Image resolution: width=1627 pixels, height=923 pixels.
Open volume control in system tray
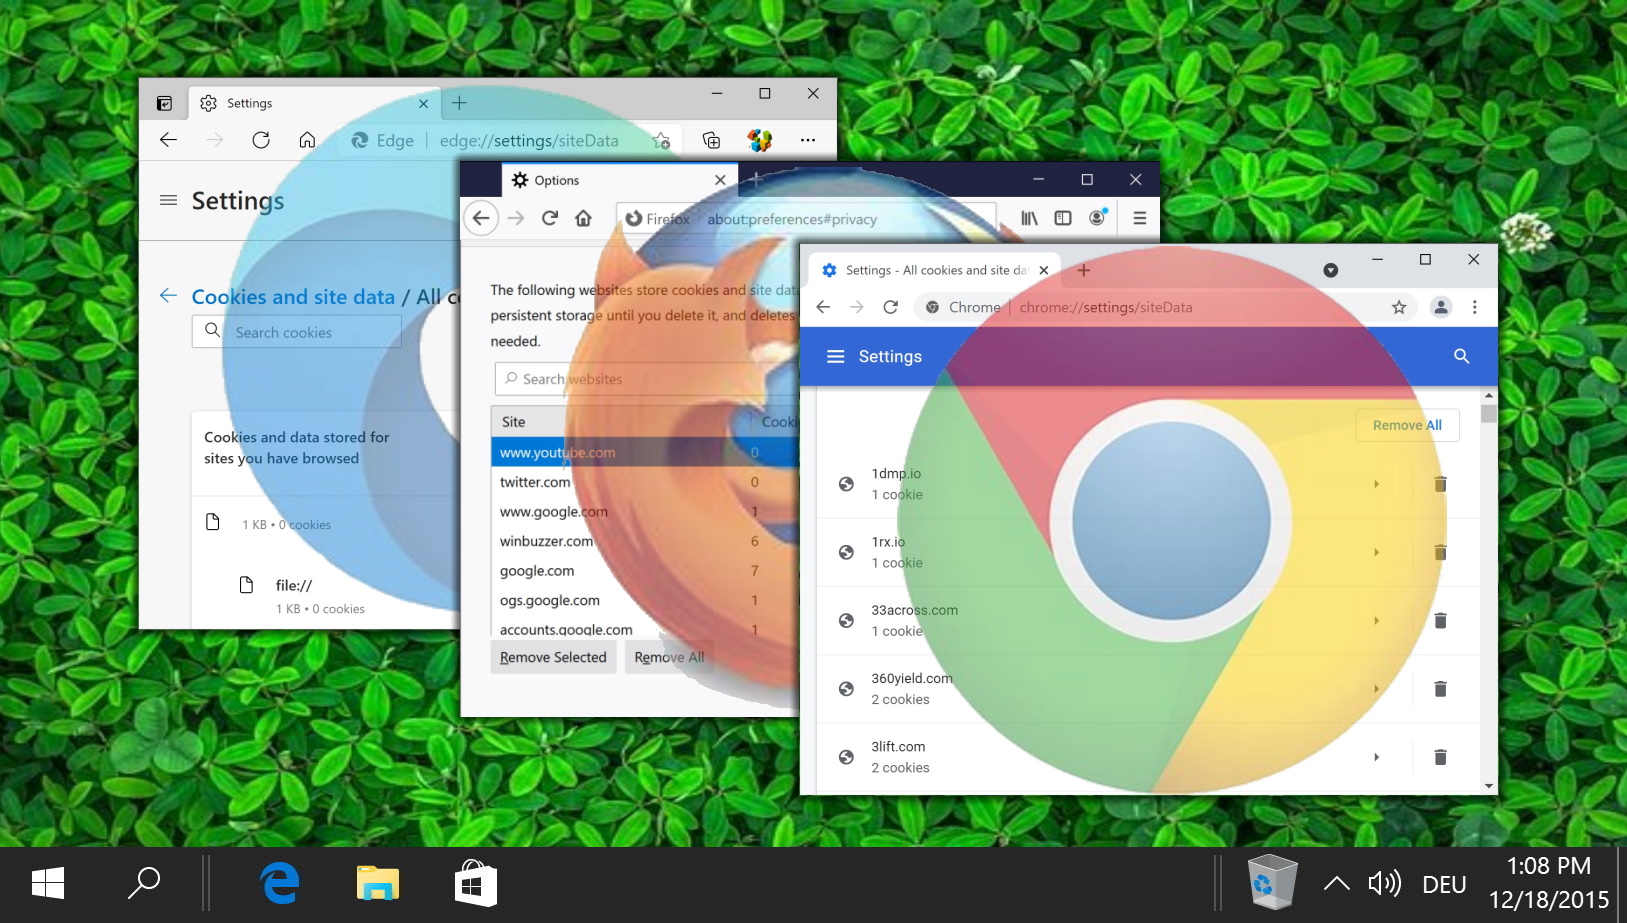pyautogui.click(x=1385, y=884)
